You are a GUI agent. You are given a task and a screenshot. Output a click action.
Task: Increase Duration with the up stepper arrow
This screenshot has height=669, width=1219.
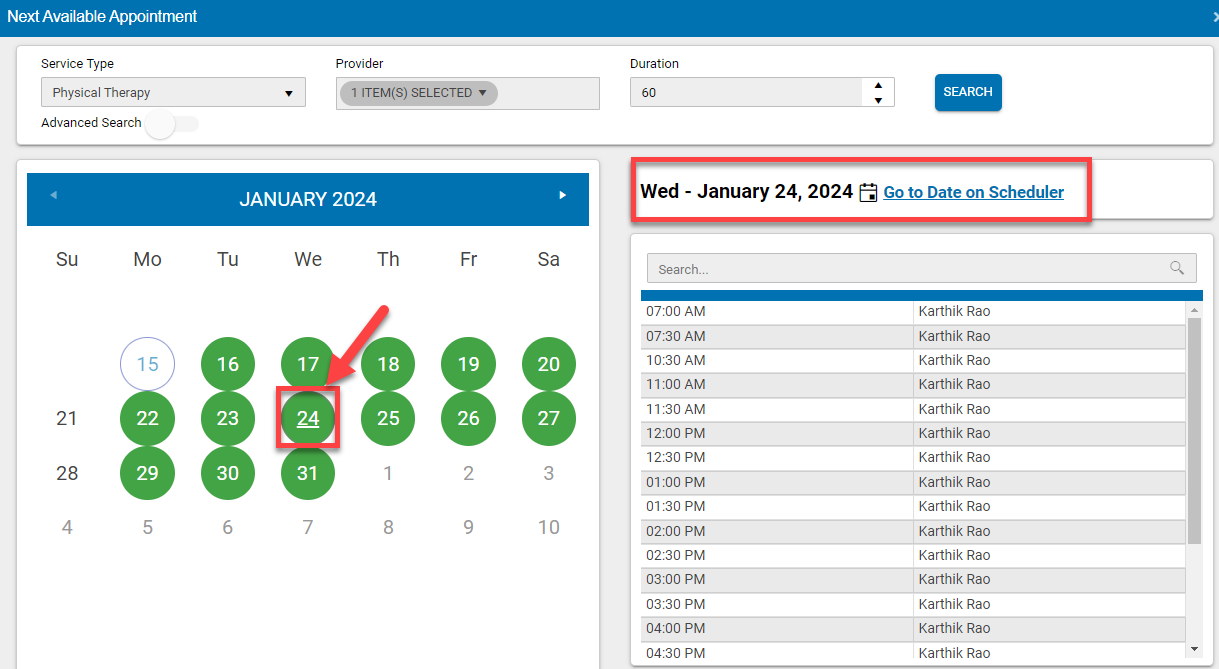pos(877,85)
